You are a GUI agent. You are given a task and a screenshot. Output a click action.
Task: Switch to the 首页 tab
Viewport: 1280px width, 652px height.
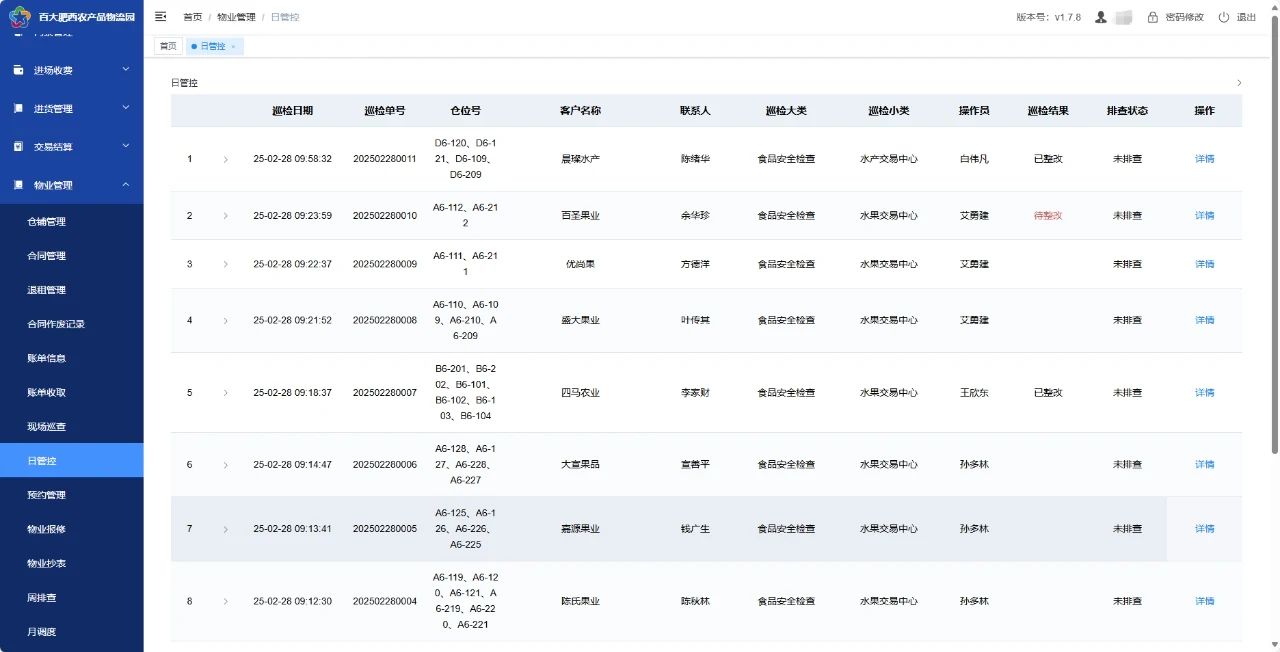tap(167, 46)
